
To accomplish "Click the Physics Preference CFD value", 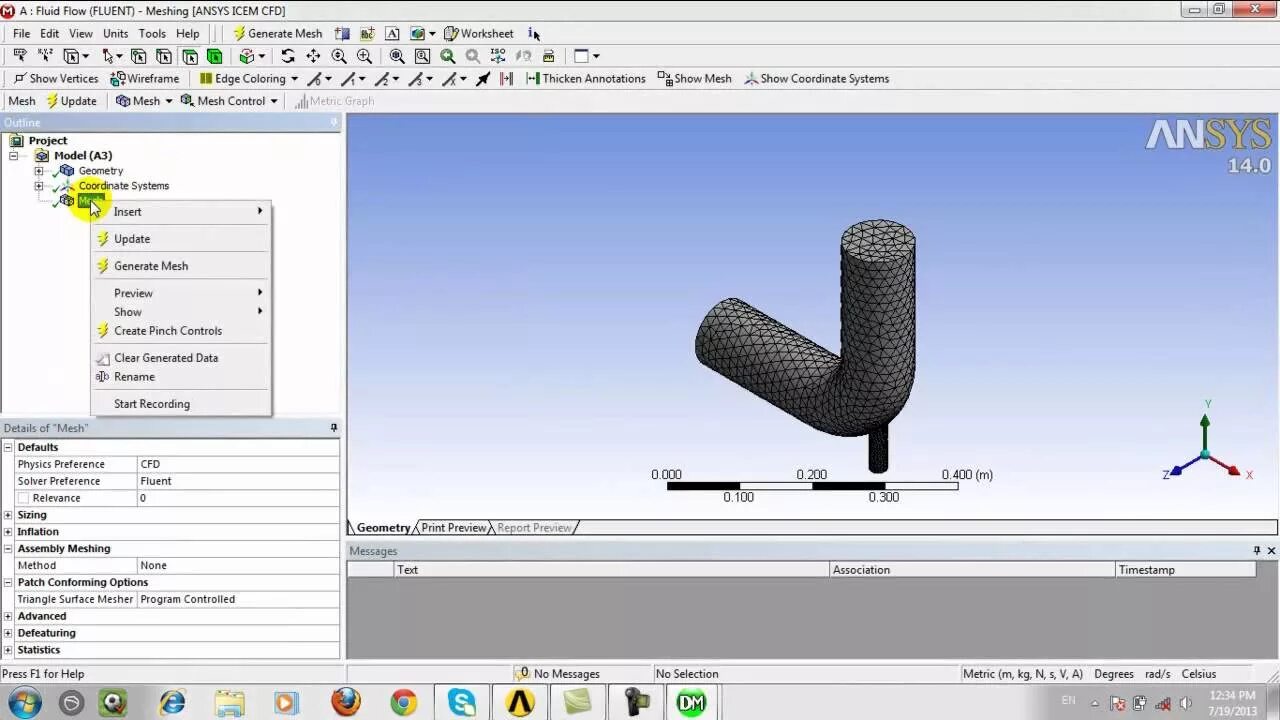I will pos(238,464).
